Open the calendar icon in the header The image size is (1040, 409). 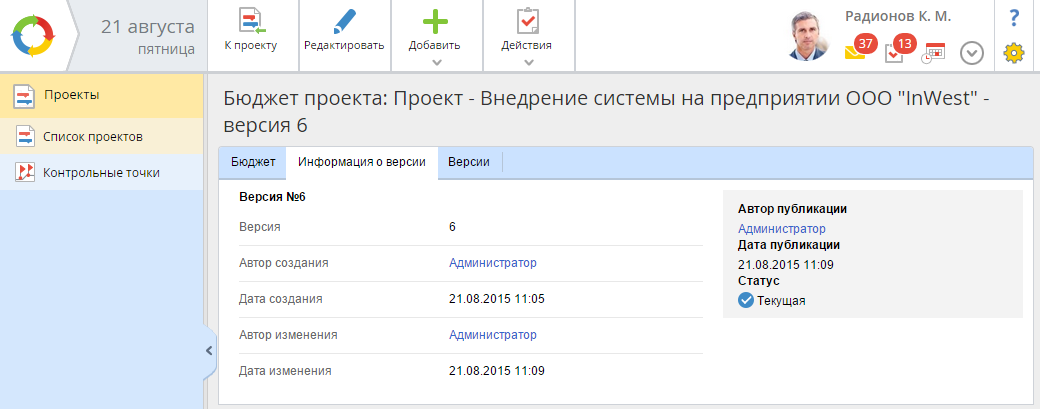tap(934, 52)
